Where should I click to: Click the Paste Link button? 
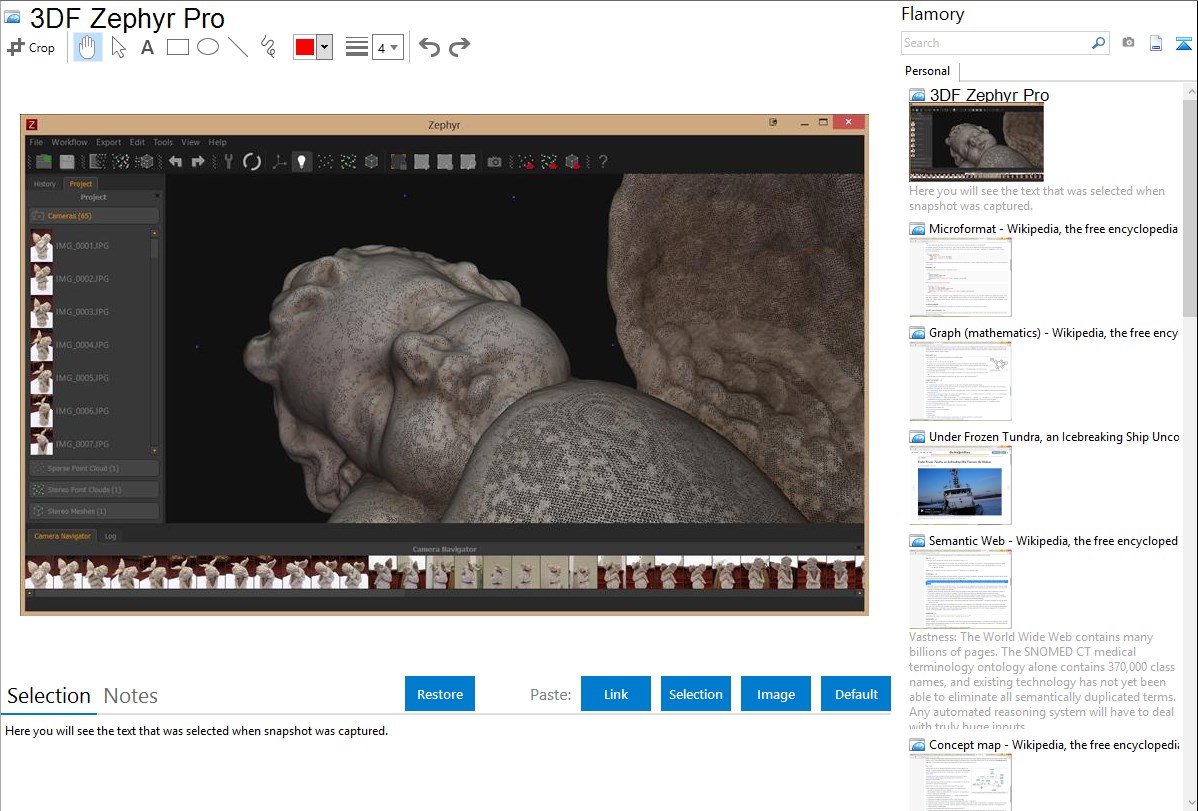click(x=616, y=694)
